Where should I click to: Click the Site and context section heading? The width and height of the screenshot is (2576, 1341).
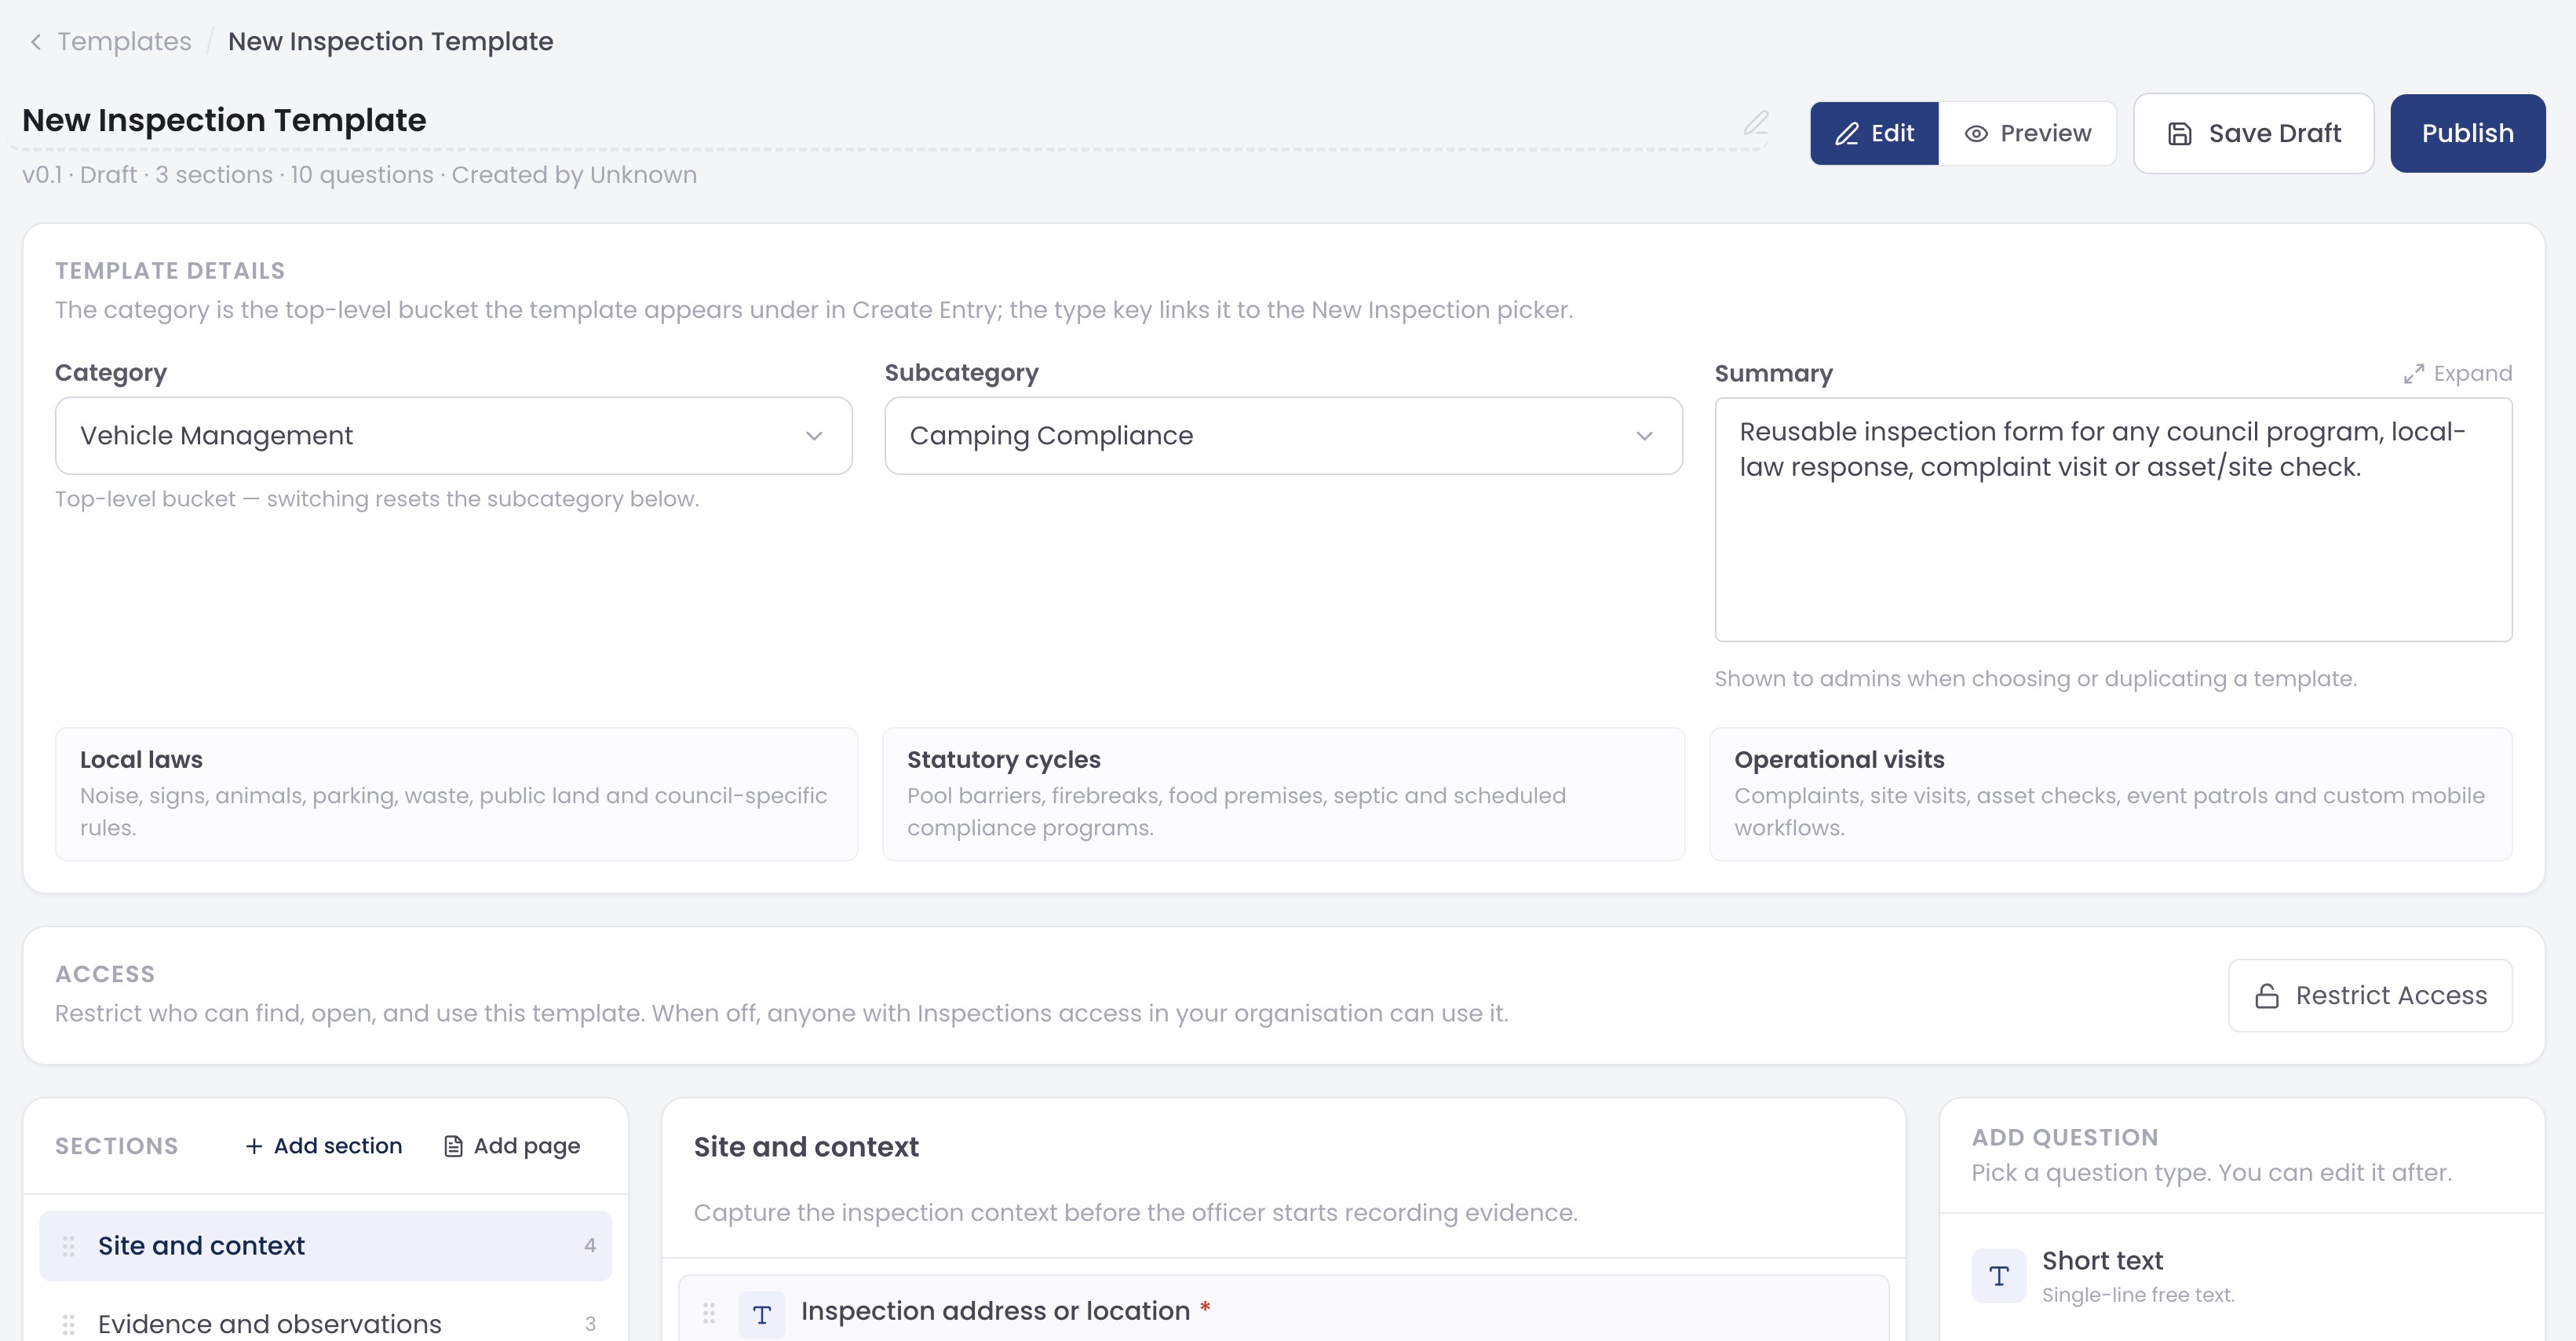point(806,1147)
